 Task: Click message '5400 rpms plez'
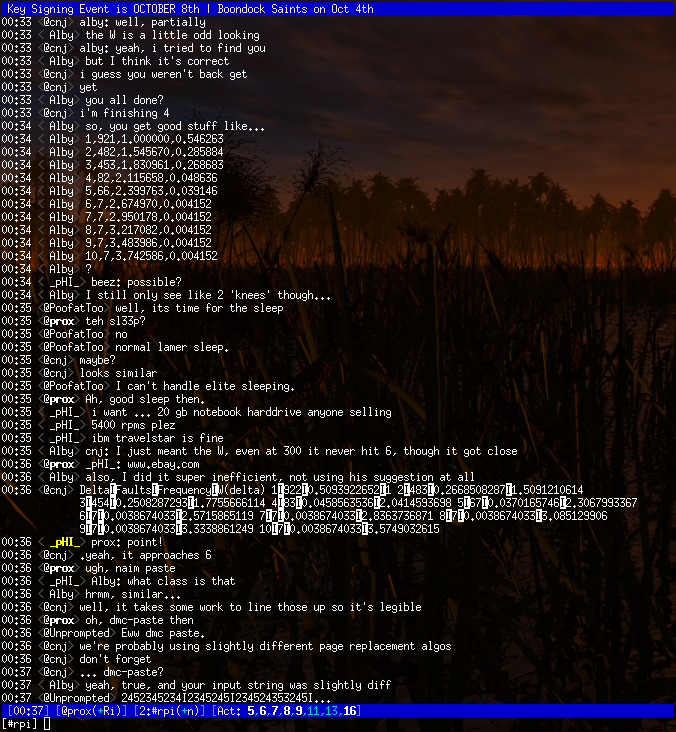tap(133, 426)
